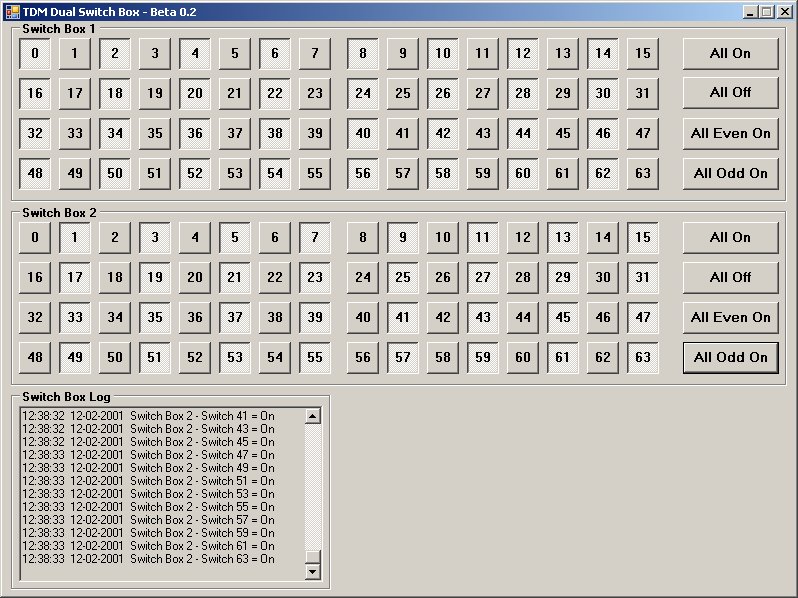This screenshot has width=798, height=598.
Task: Toggle switch 33 in Switch Box 2
Action: 75,318
